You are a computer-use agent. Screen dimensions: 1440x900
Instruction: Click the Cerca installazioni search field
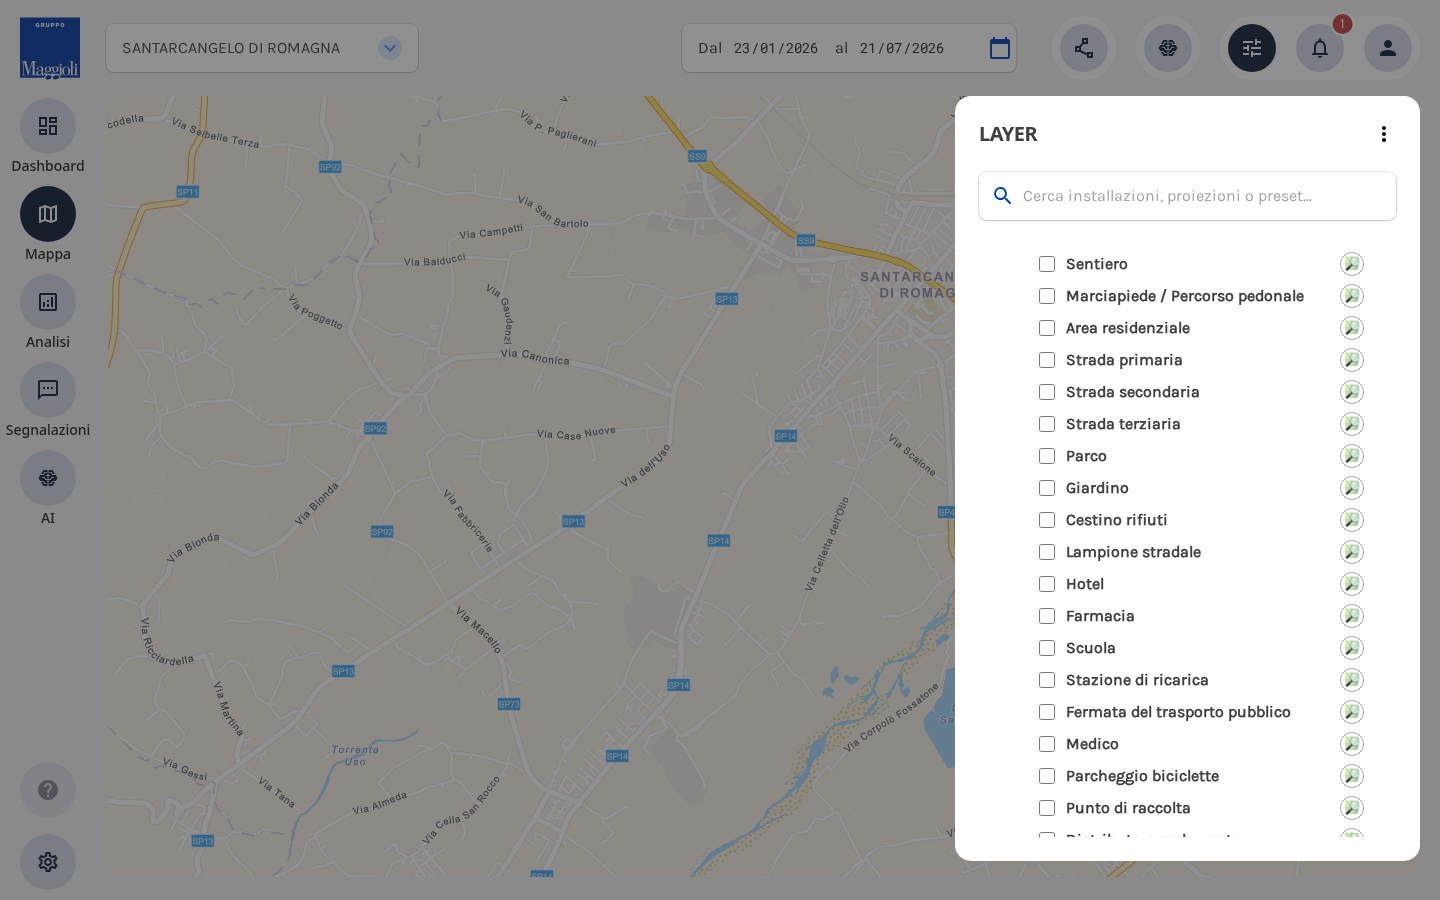[x=1187, y=196]
